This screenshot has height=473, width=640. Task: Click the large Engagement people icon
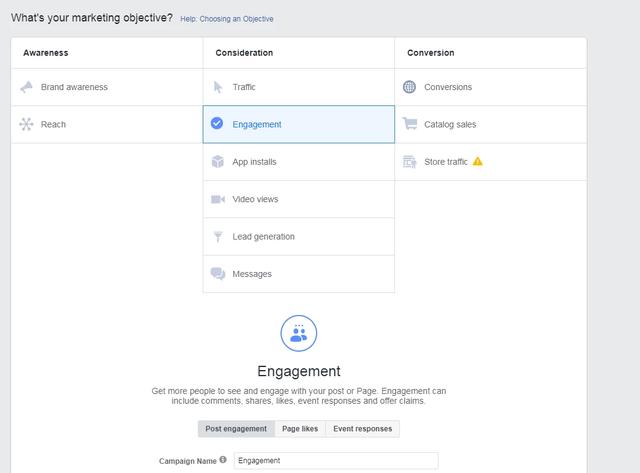pyautogui.click(x=298, y=333)
